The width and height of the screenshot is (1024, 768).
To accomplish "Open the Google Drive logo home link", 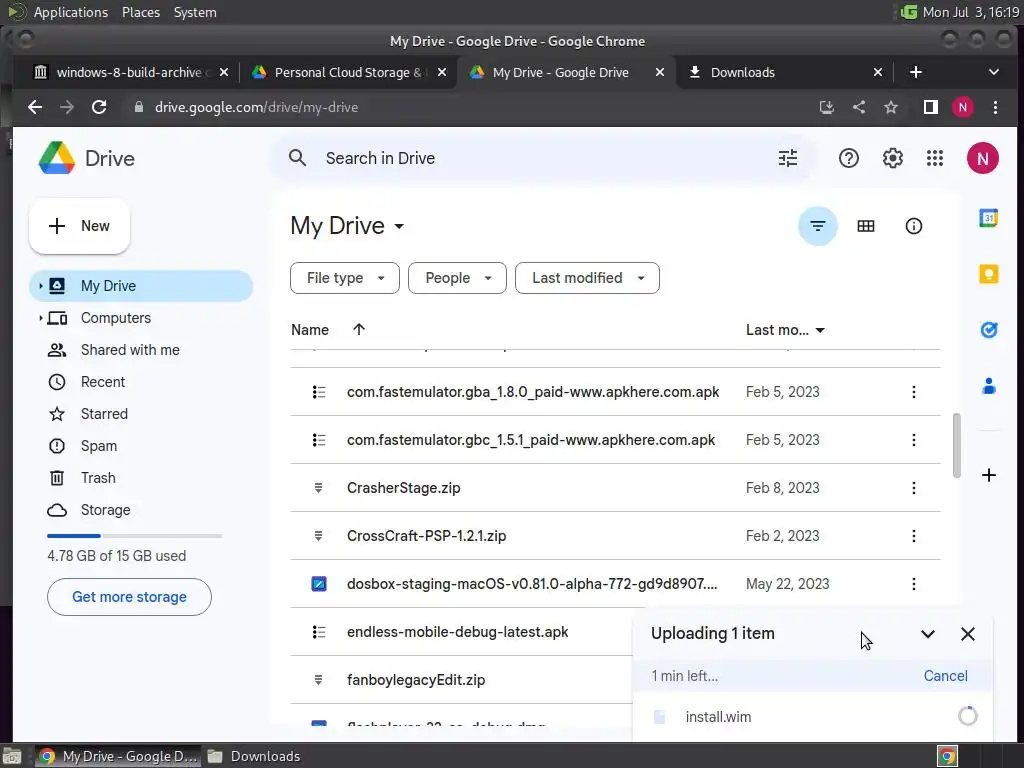I will 87,158.
